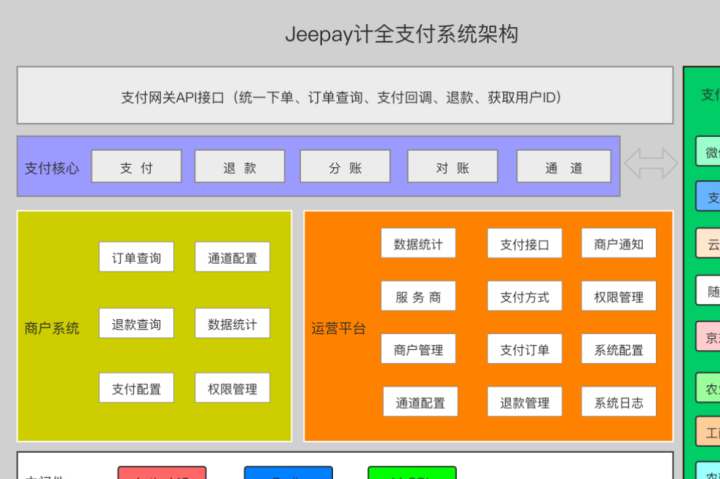Click the 分 账 box

tap(345, 166)
